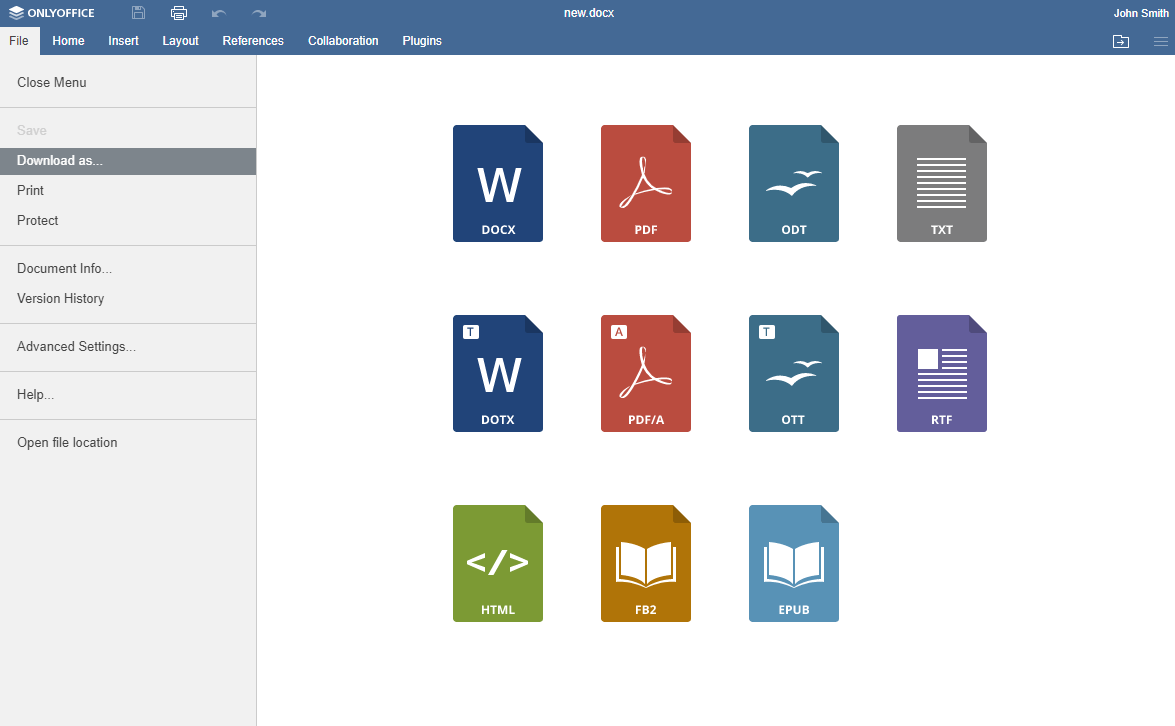The image size is (1175, 726).
Task: Click the Redo arrow icon
Action: tap(258, 13)
